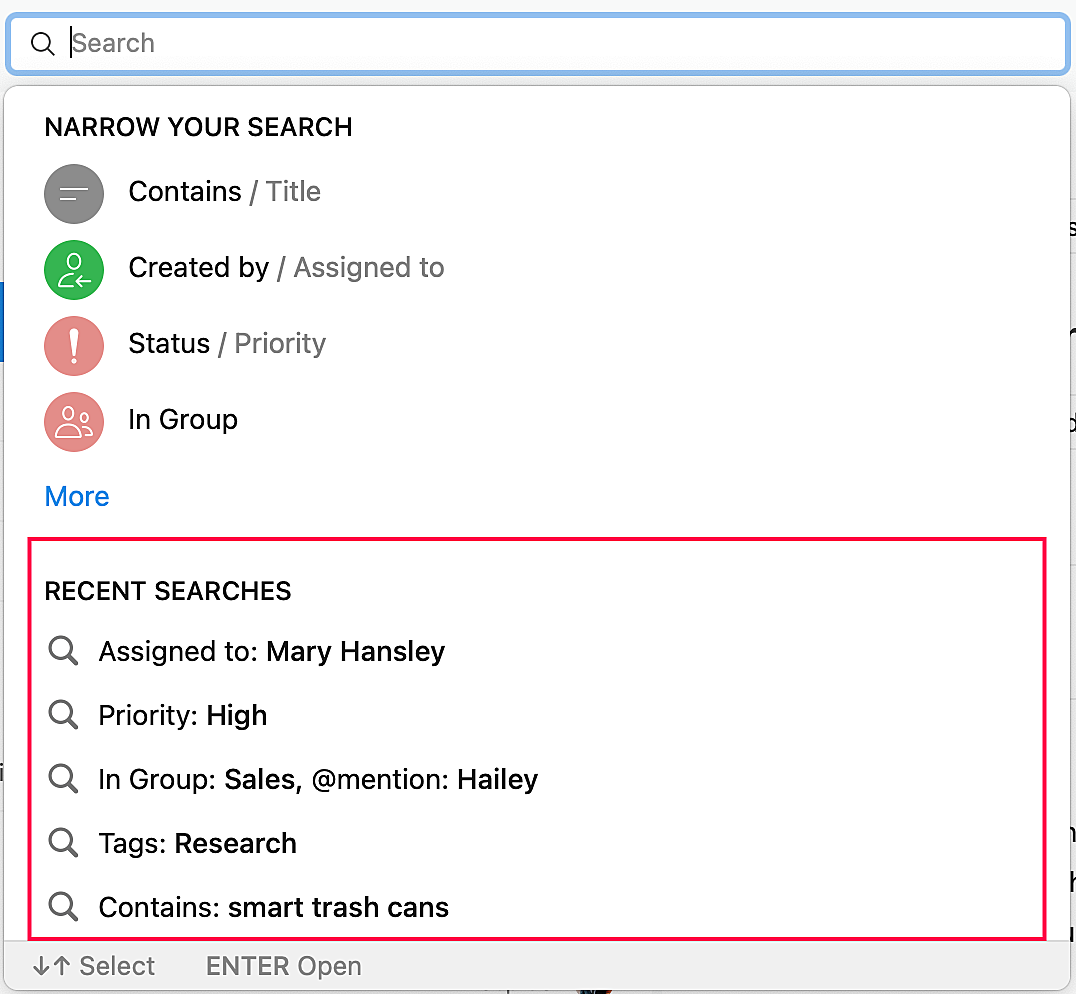
Task: Click the gray Contains filter icon
Action: click(74, 193)
